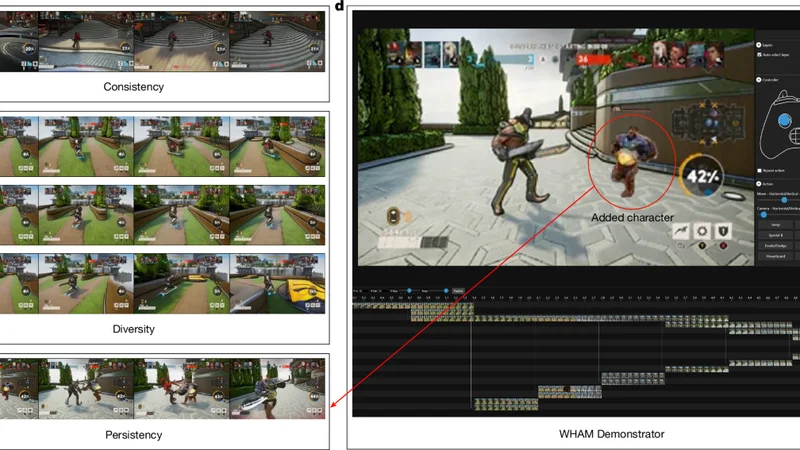Click the 1.4 tick on the timeline ruler
The width and height of the screenshot is (800, 450).
[474, 298]
